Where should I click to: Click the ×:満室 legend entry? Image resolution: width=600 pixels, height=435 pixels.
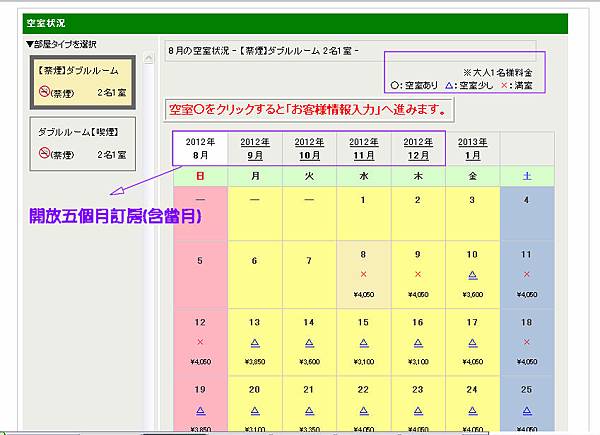(517, 85)
